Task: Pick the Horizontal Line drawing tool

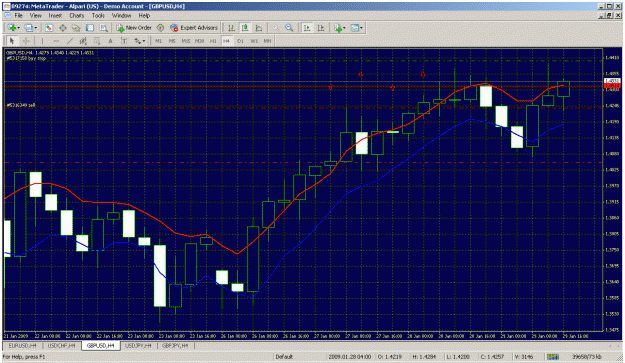Action: coord(56,41)
